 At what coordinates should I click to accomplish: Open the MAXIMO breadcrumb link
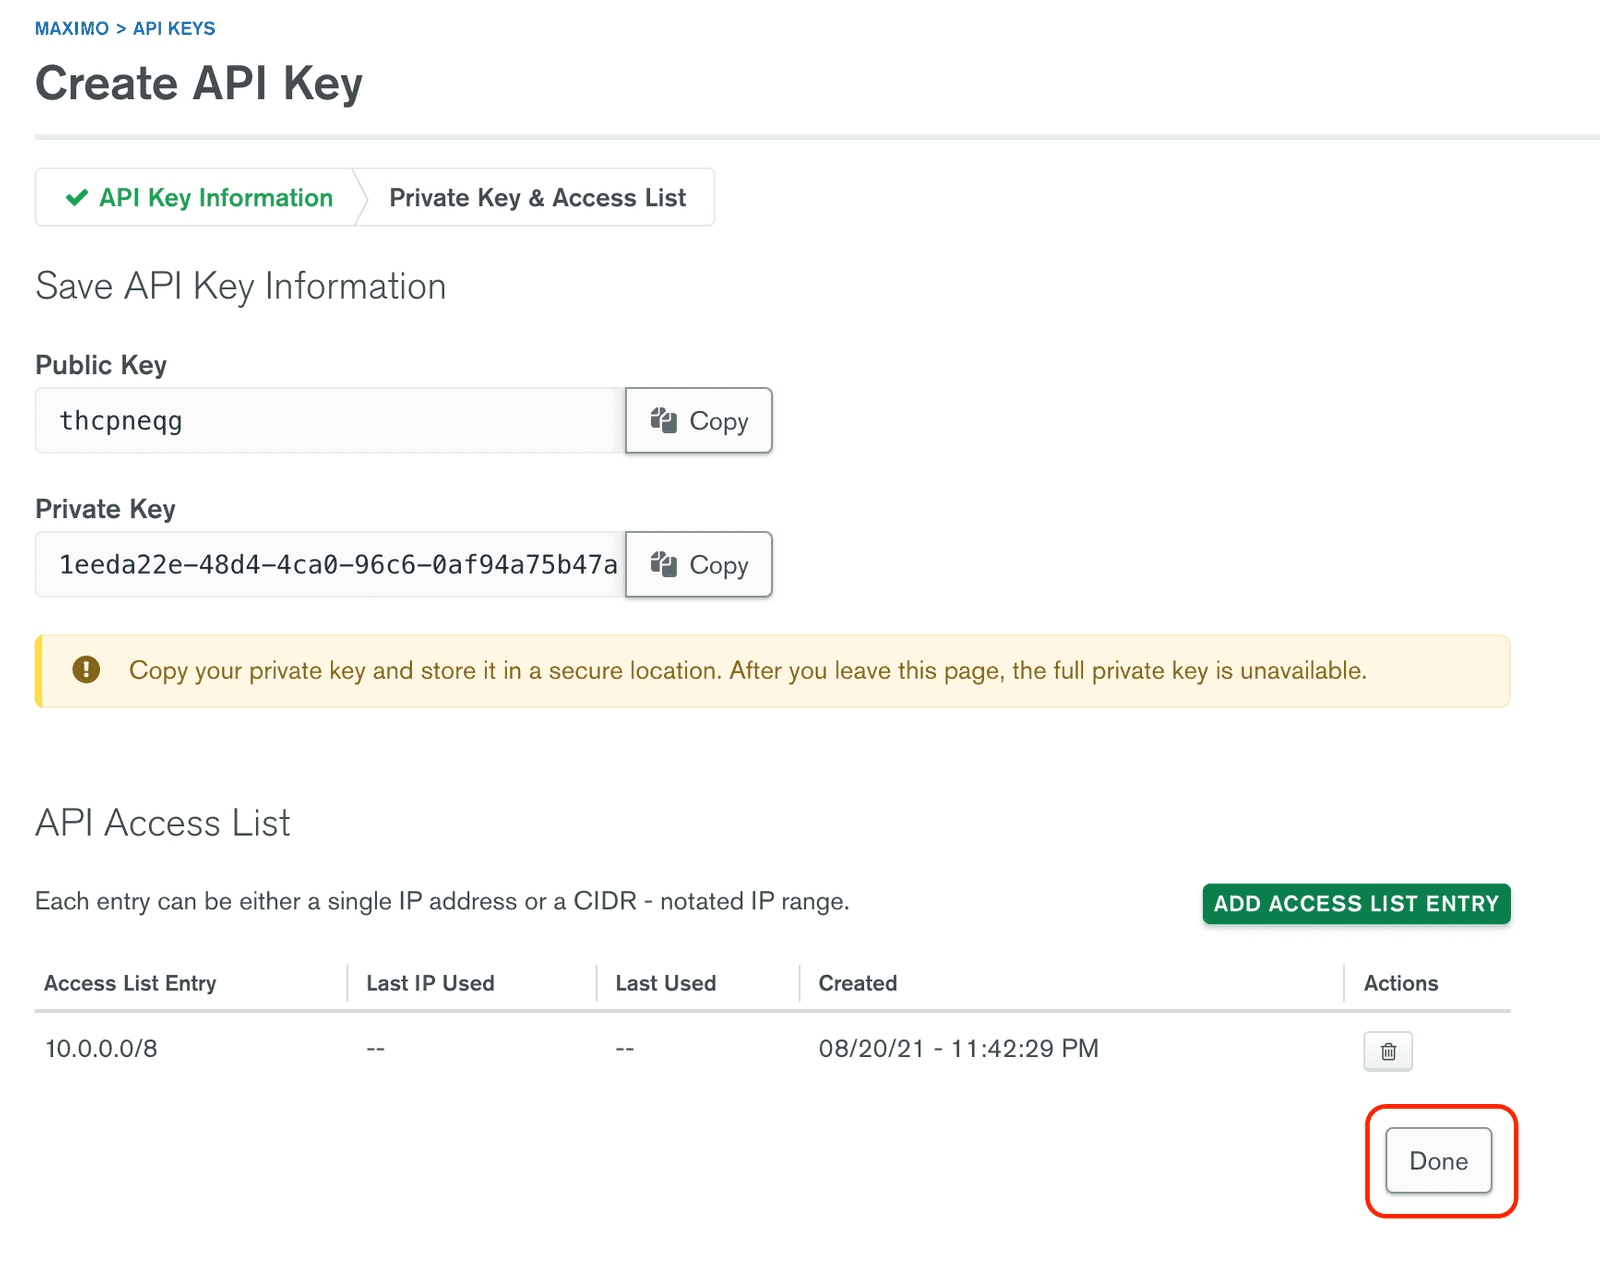tap(71, 28)
